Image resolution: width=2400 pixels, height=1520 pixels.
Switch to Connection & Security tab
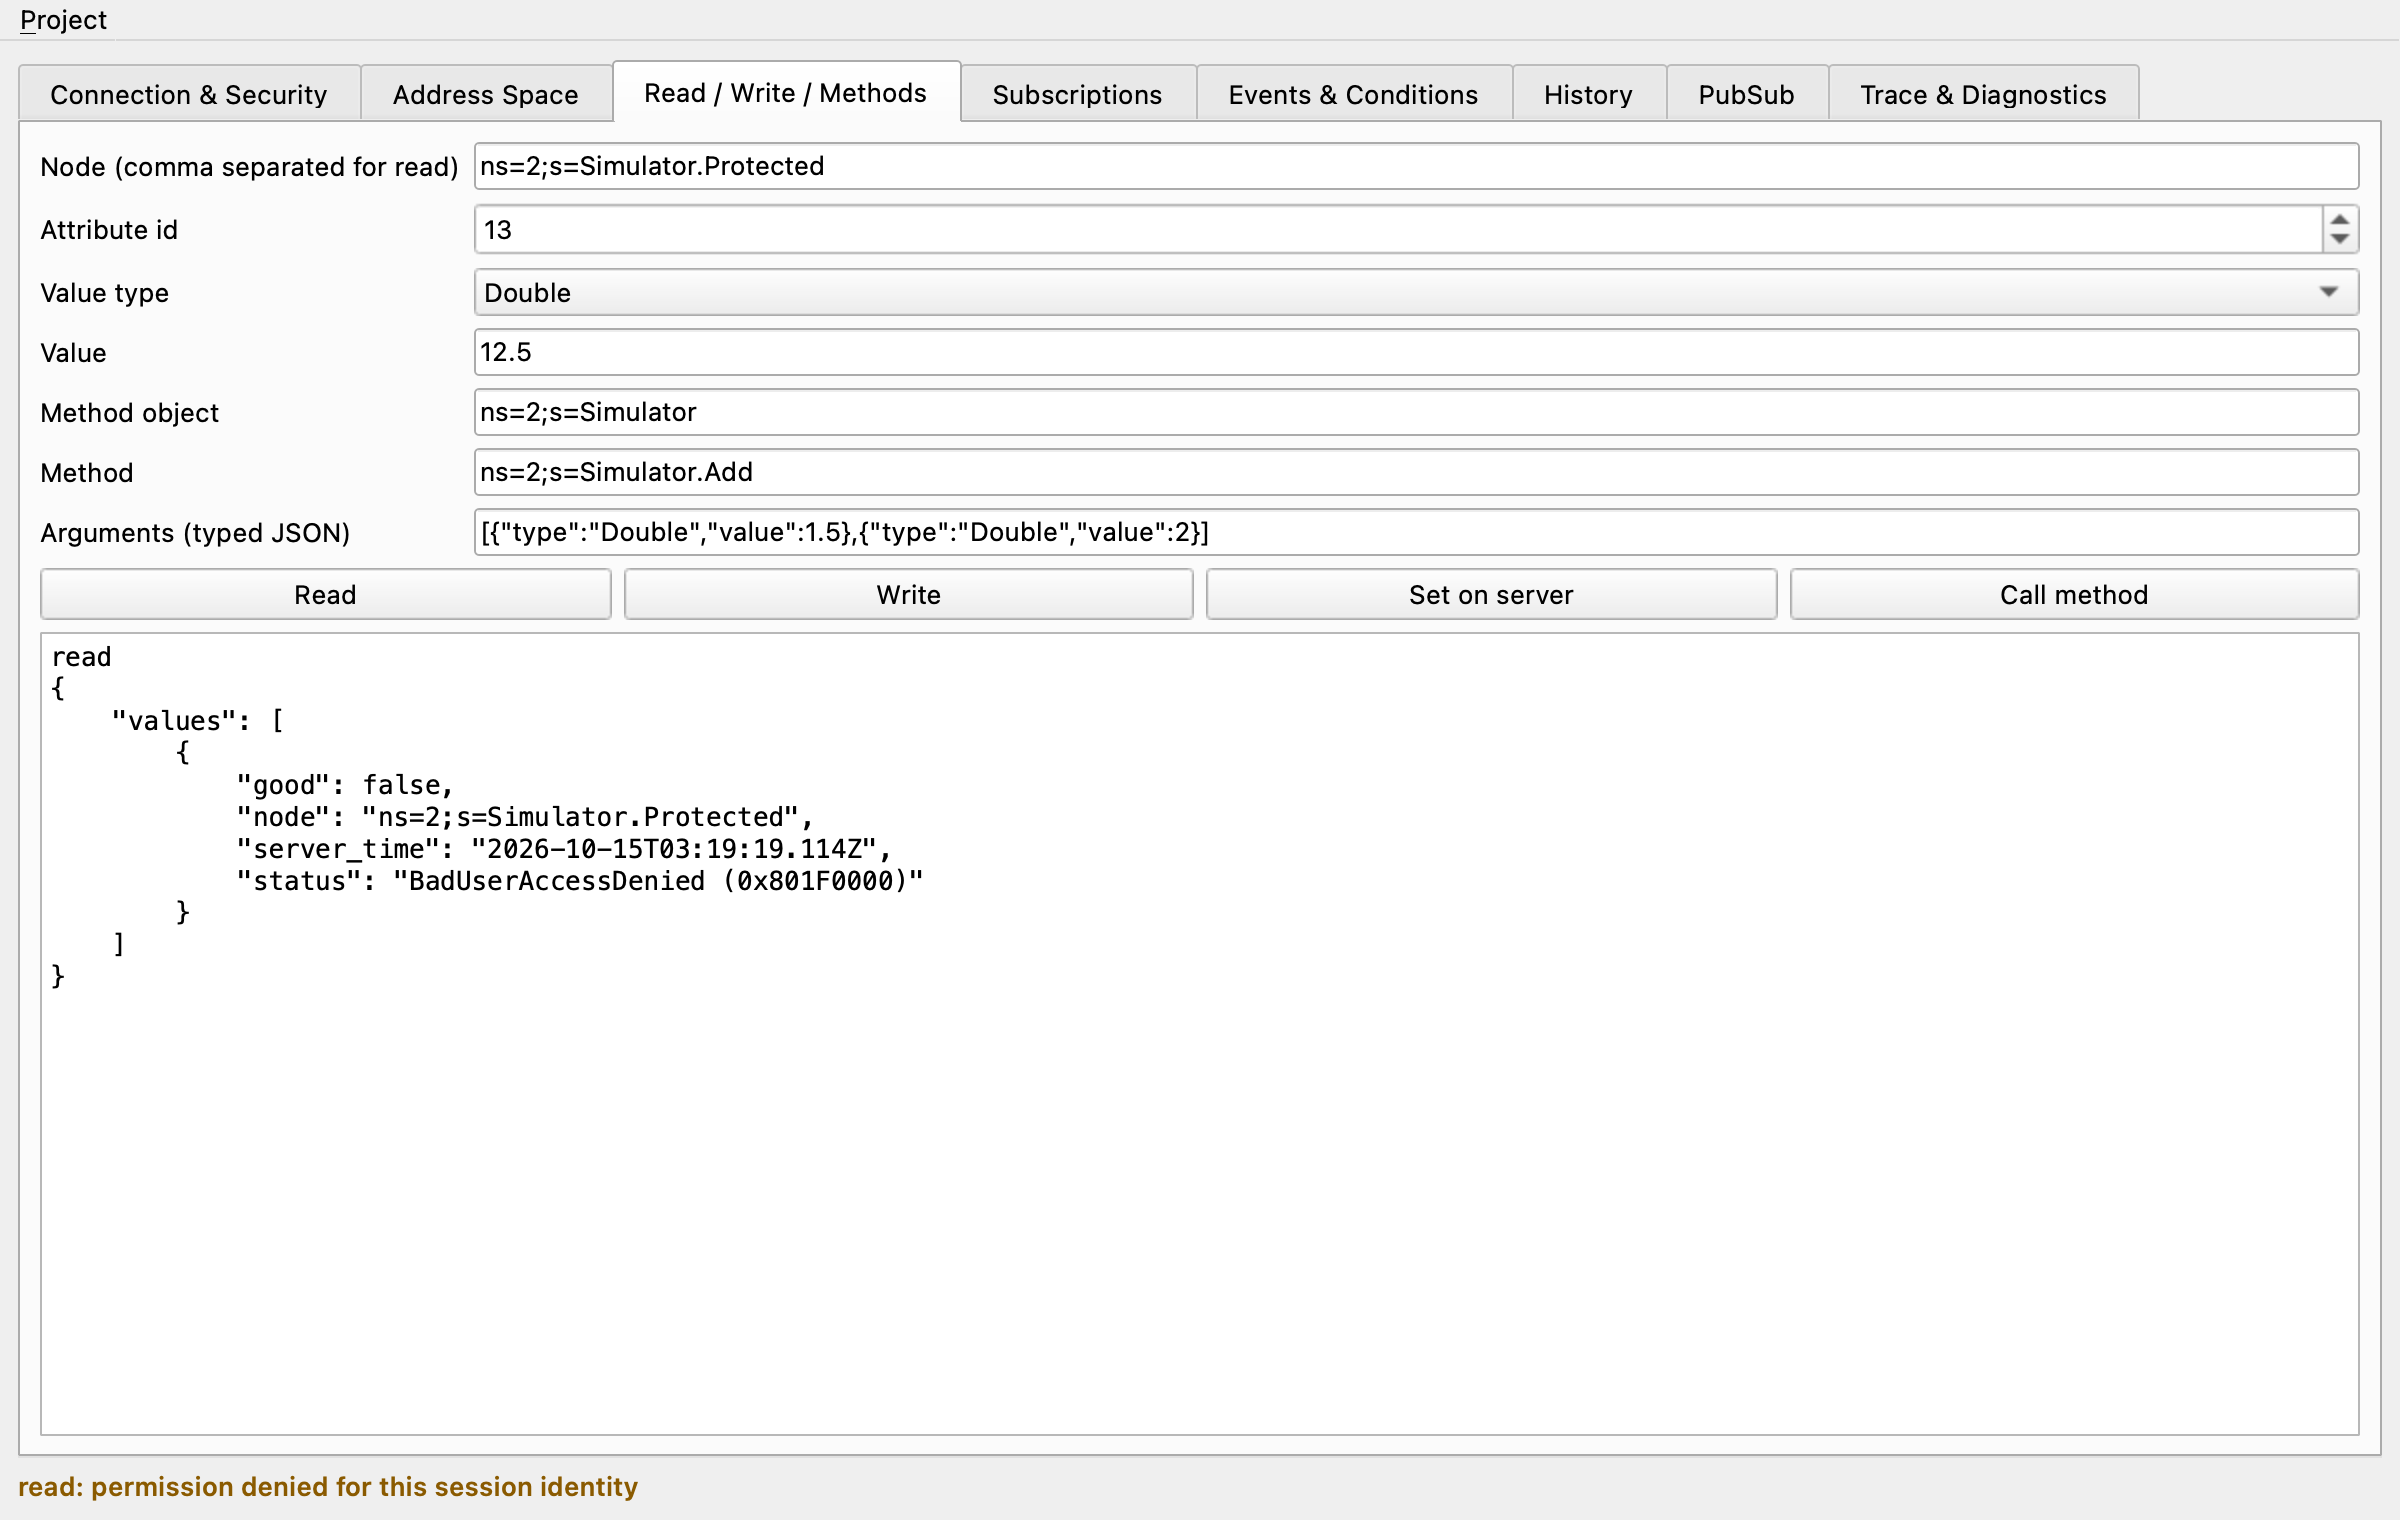coord(189,94)
